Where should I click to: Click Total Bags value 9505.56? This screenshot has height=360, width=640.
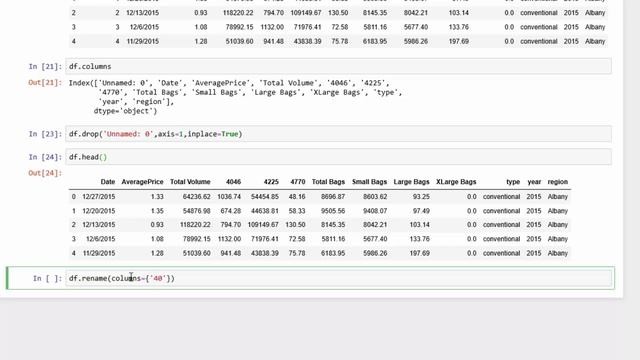[333, 211]
